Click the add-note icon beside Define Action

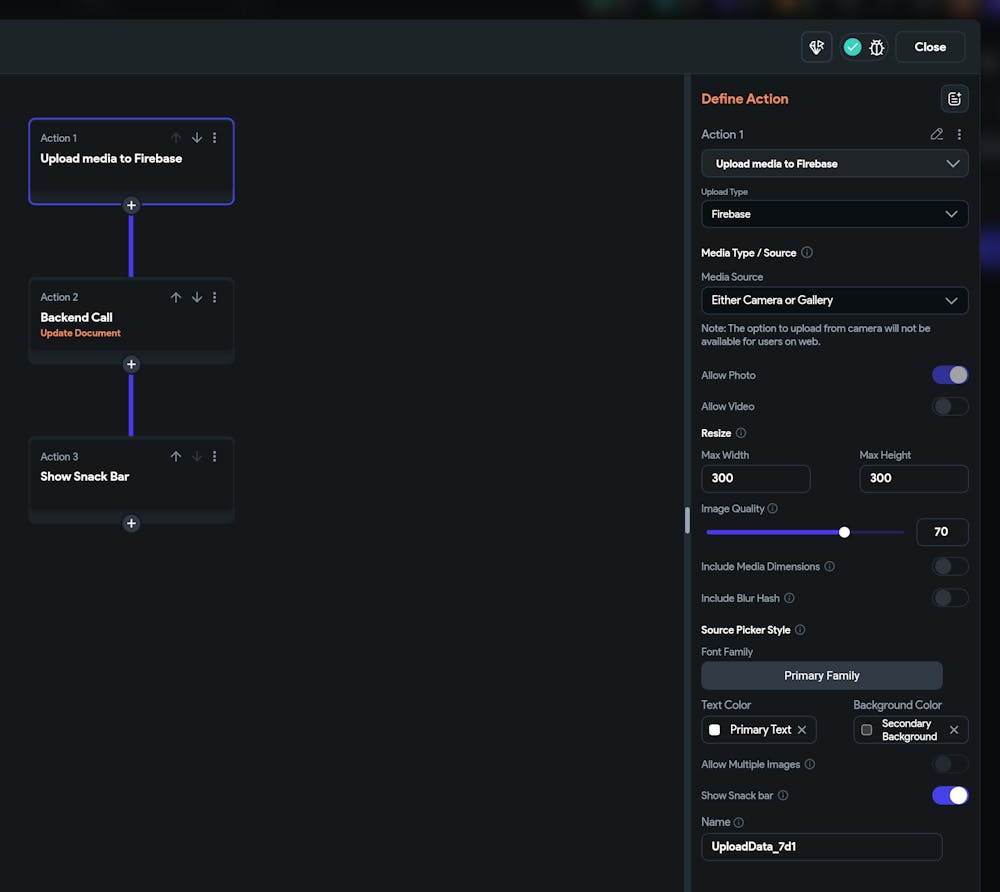pos(954,99)
